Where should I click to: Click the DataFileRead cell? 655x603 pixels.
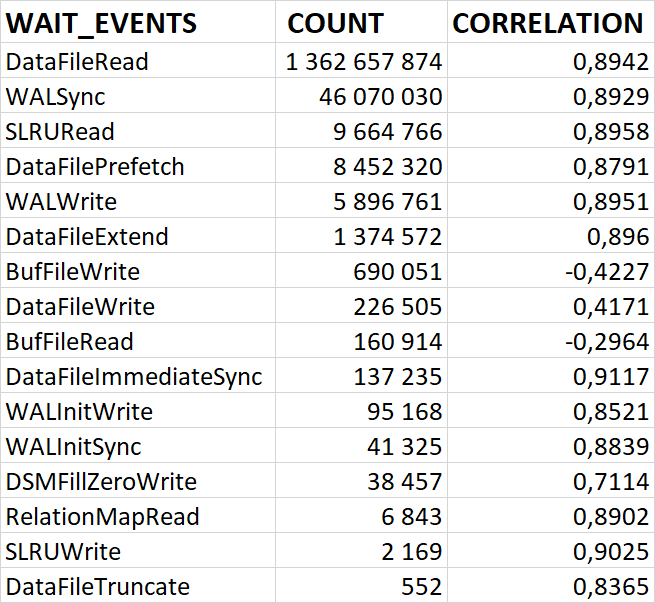[77, 62]
